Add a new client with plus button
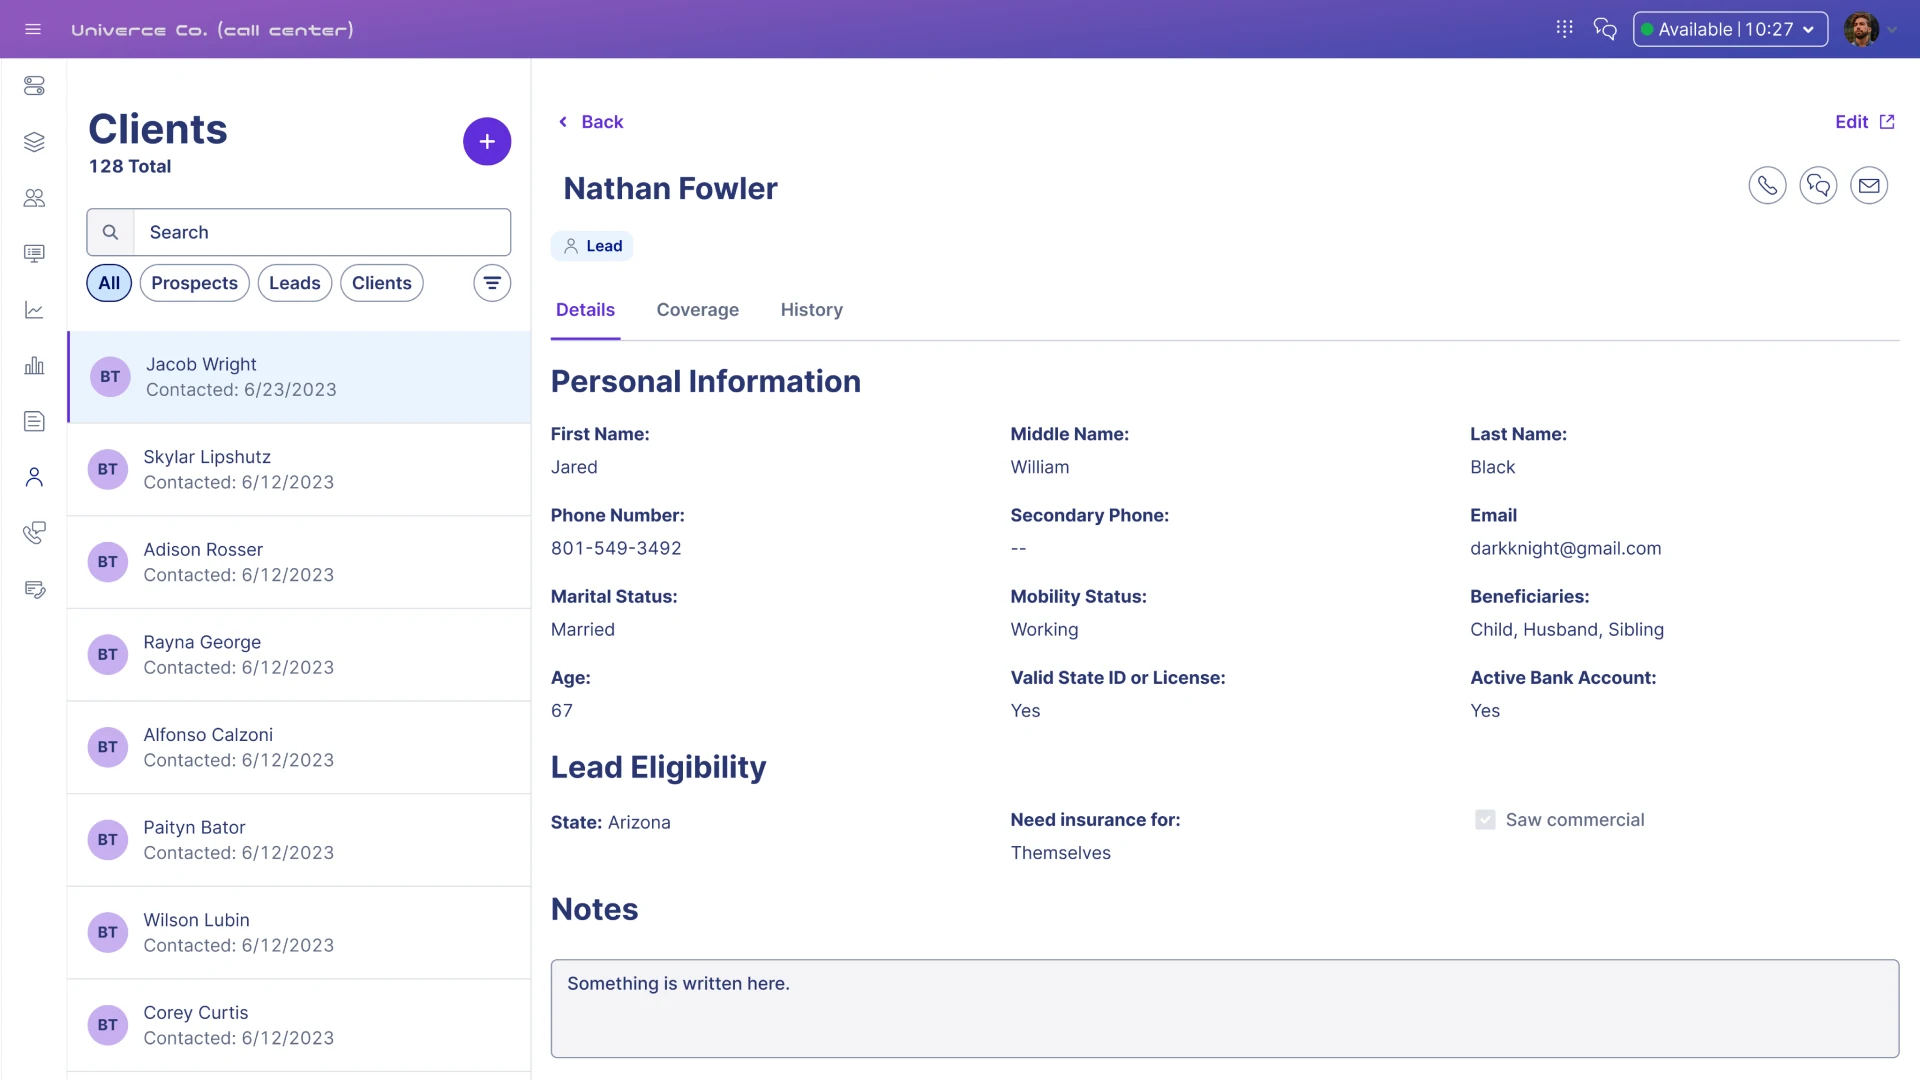The image size is (1920, 1080). point(487,142)
